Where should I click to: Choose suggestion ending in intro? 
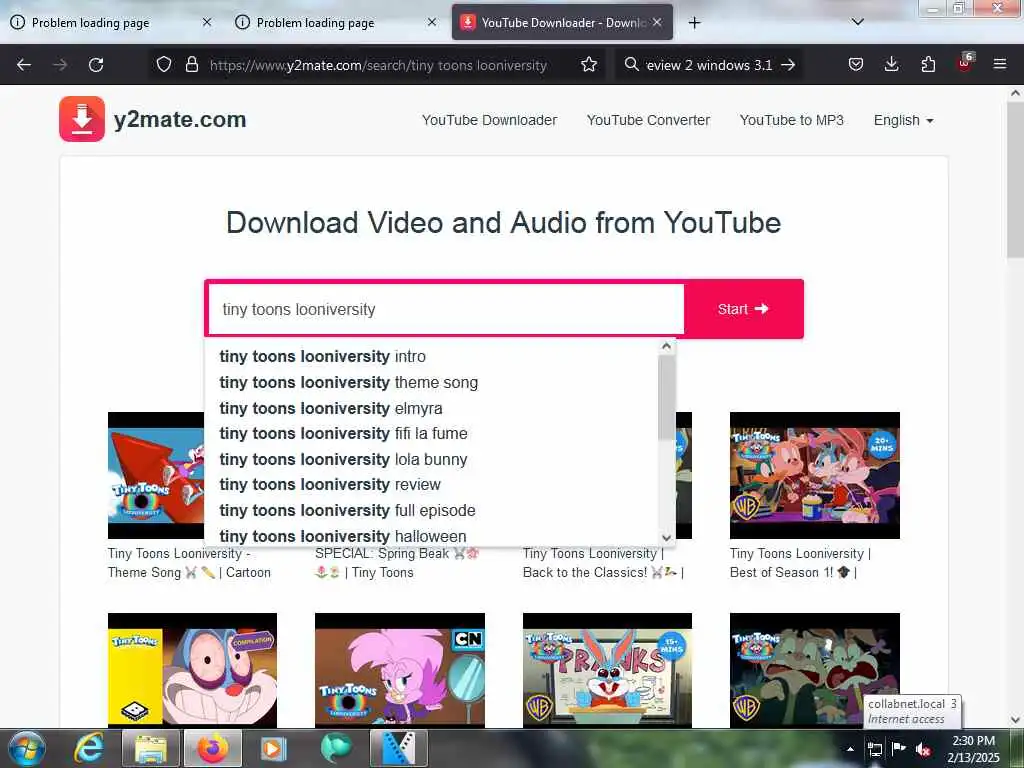pyautogui.click(x=431, y=357)
